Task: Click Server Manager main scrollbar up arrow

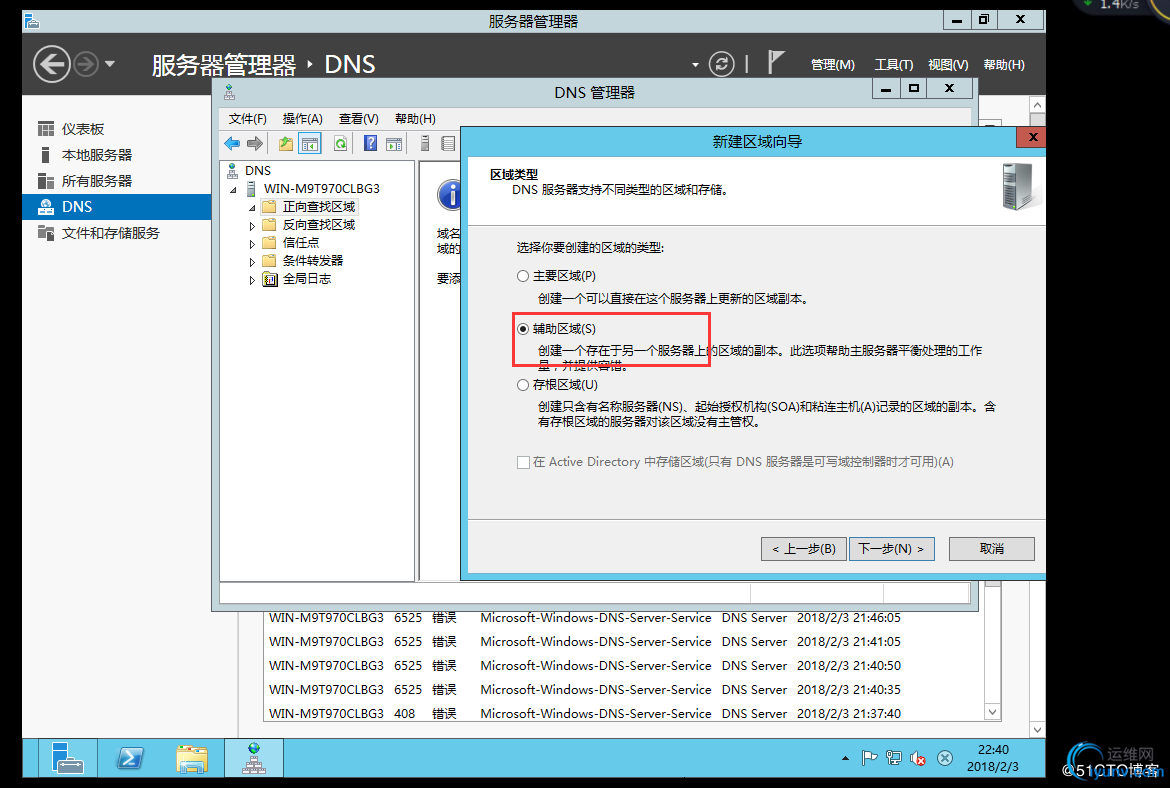Action: (x=1037, y=104)
